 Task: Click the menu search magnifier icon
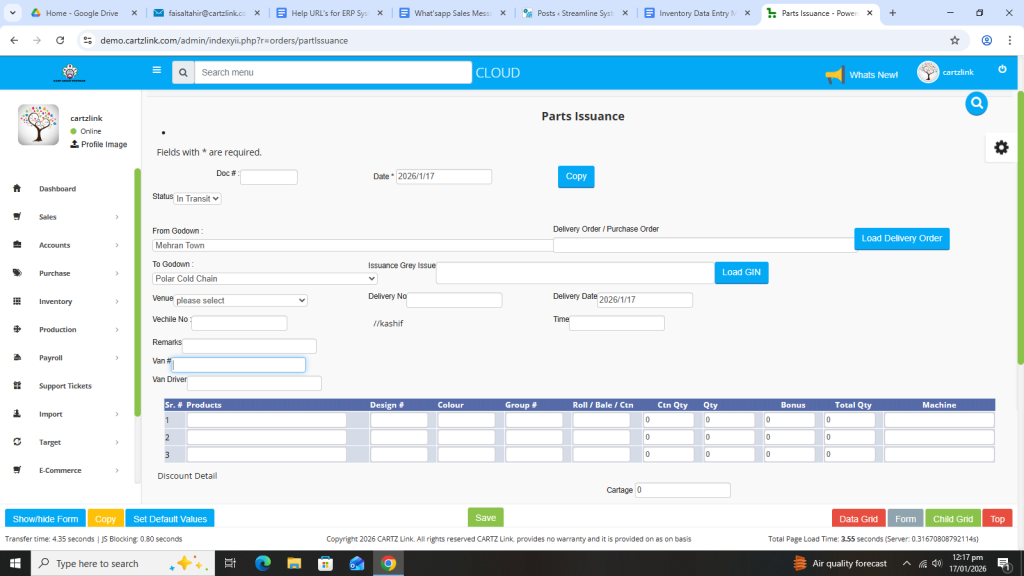(x=182, y=72)
